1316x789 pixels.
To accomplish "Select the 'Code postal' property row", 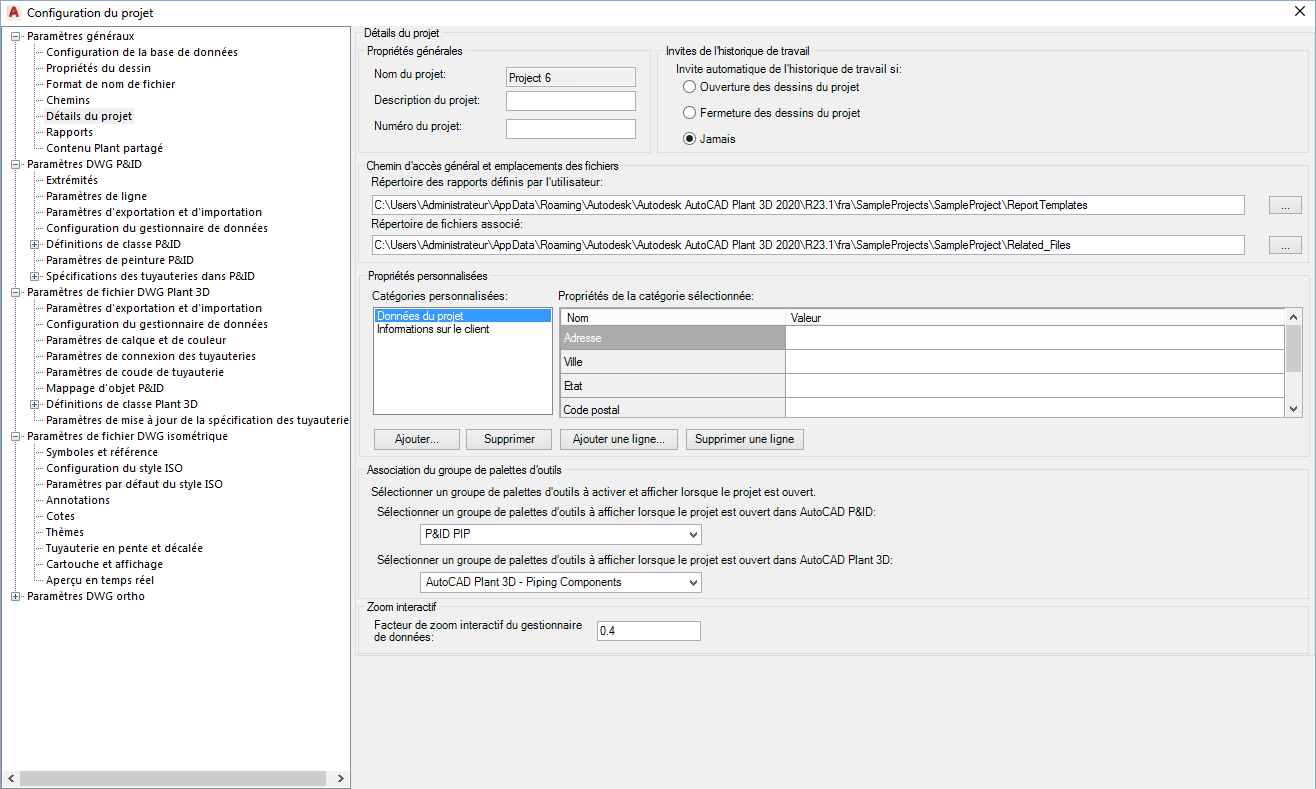I will pyautogui.click(x=922, y=408).
